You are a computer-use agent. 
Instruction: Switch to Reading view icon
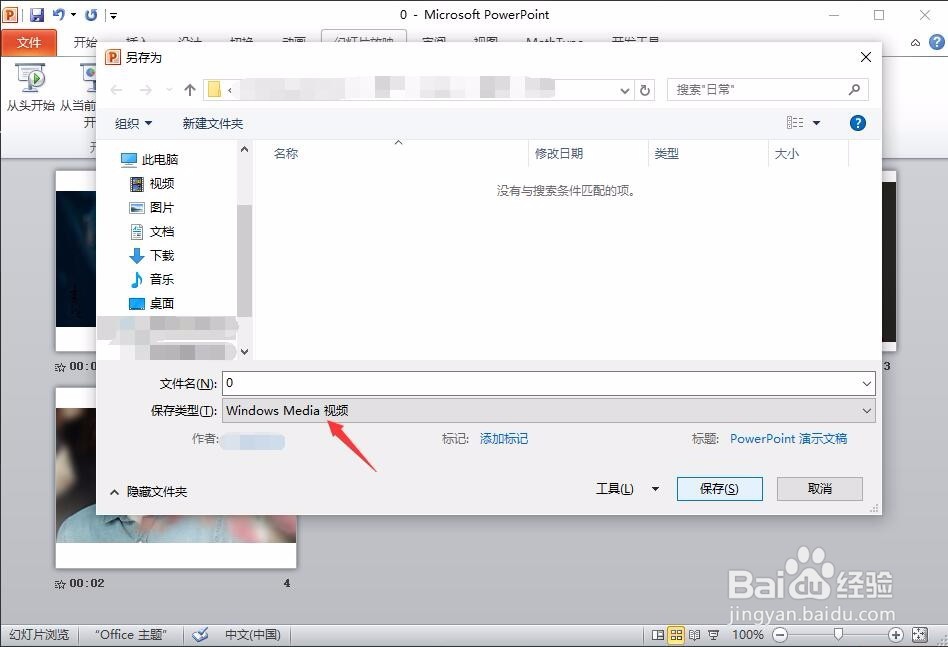coord(695,634)
